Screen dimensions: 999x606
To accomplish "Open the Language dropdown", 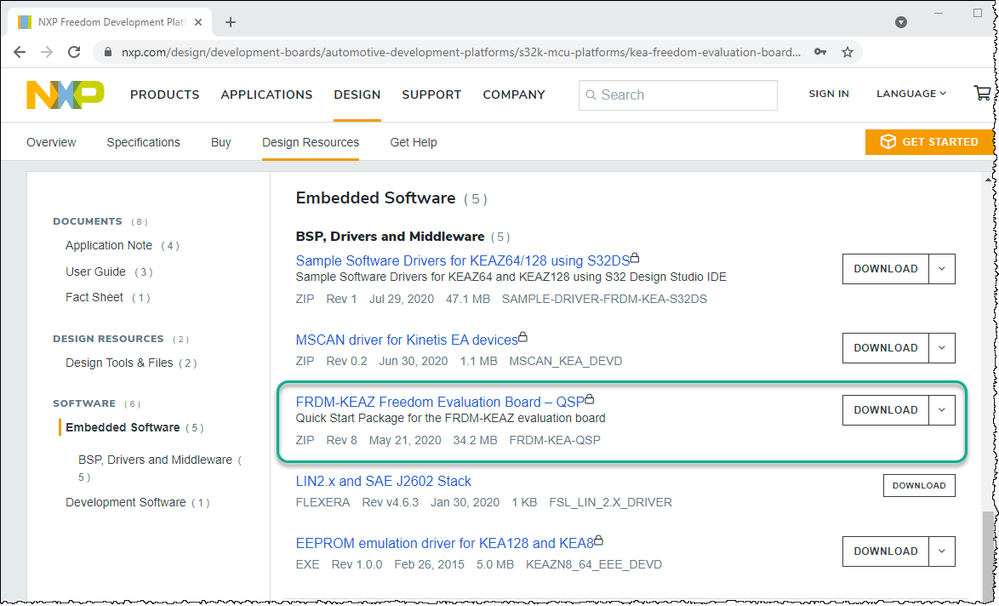I will tap(911, 94).
